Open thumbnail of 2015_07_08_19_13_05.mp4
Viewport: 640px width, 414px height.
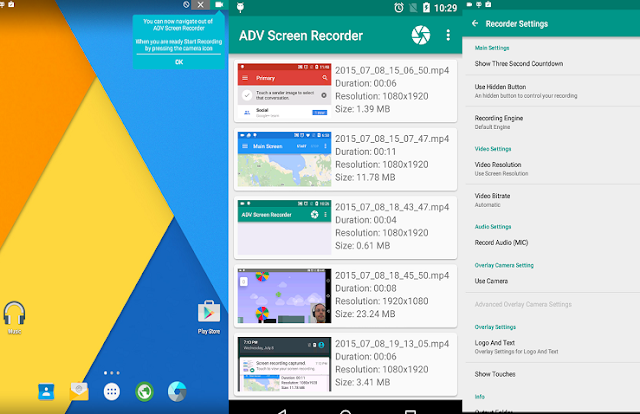click(284, 364)
